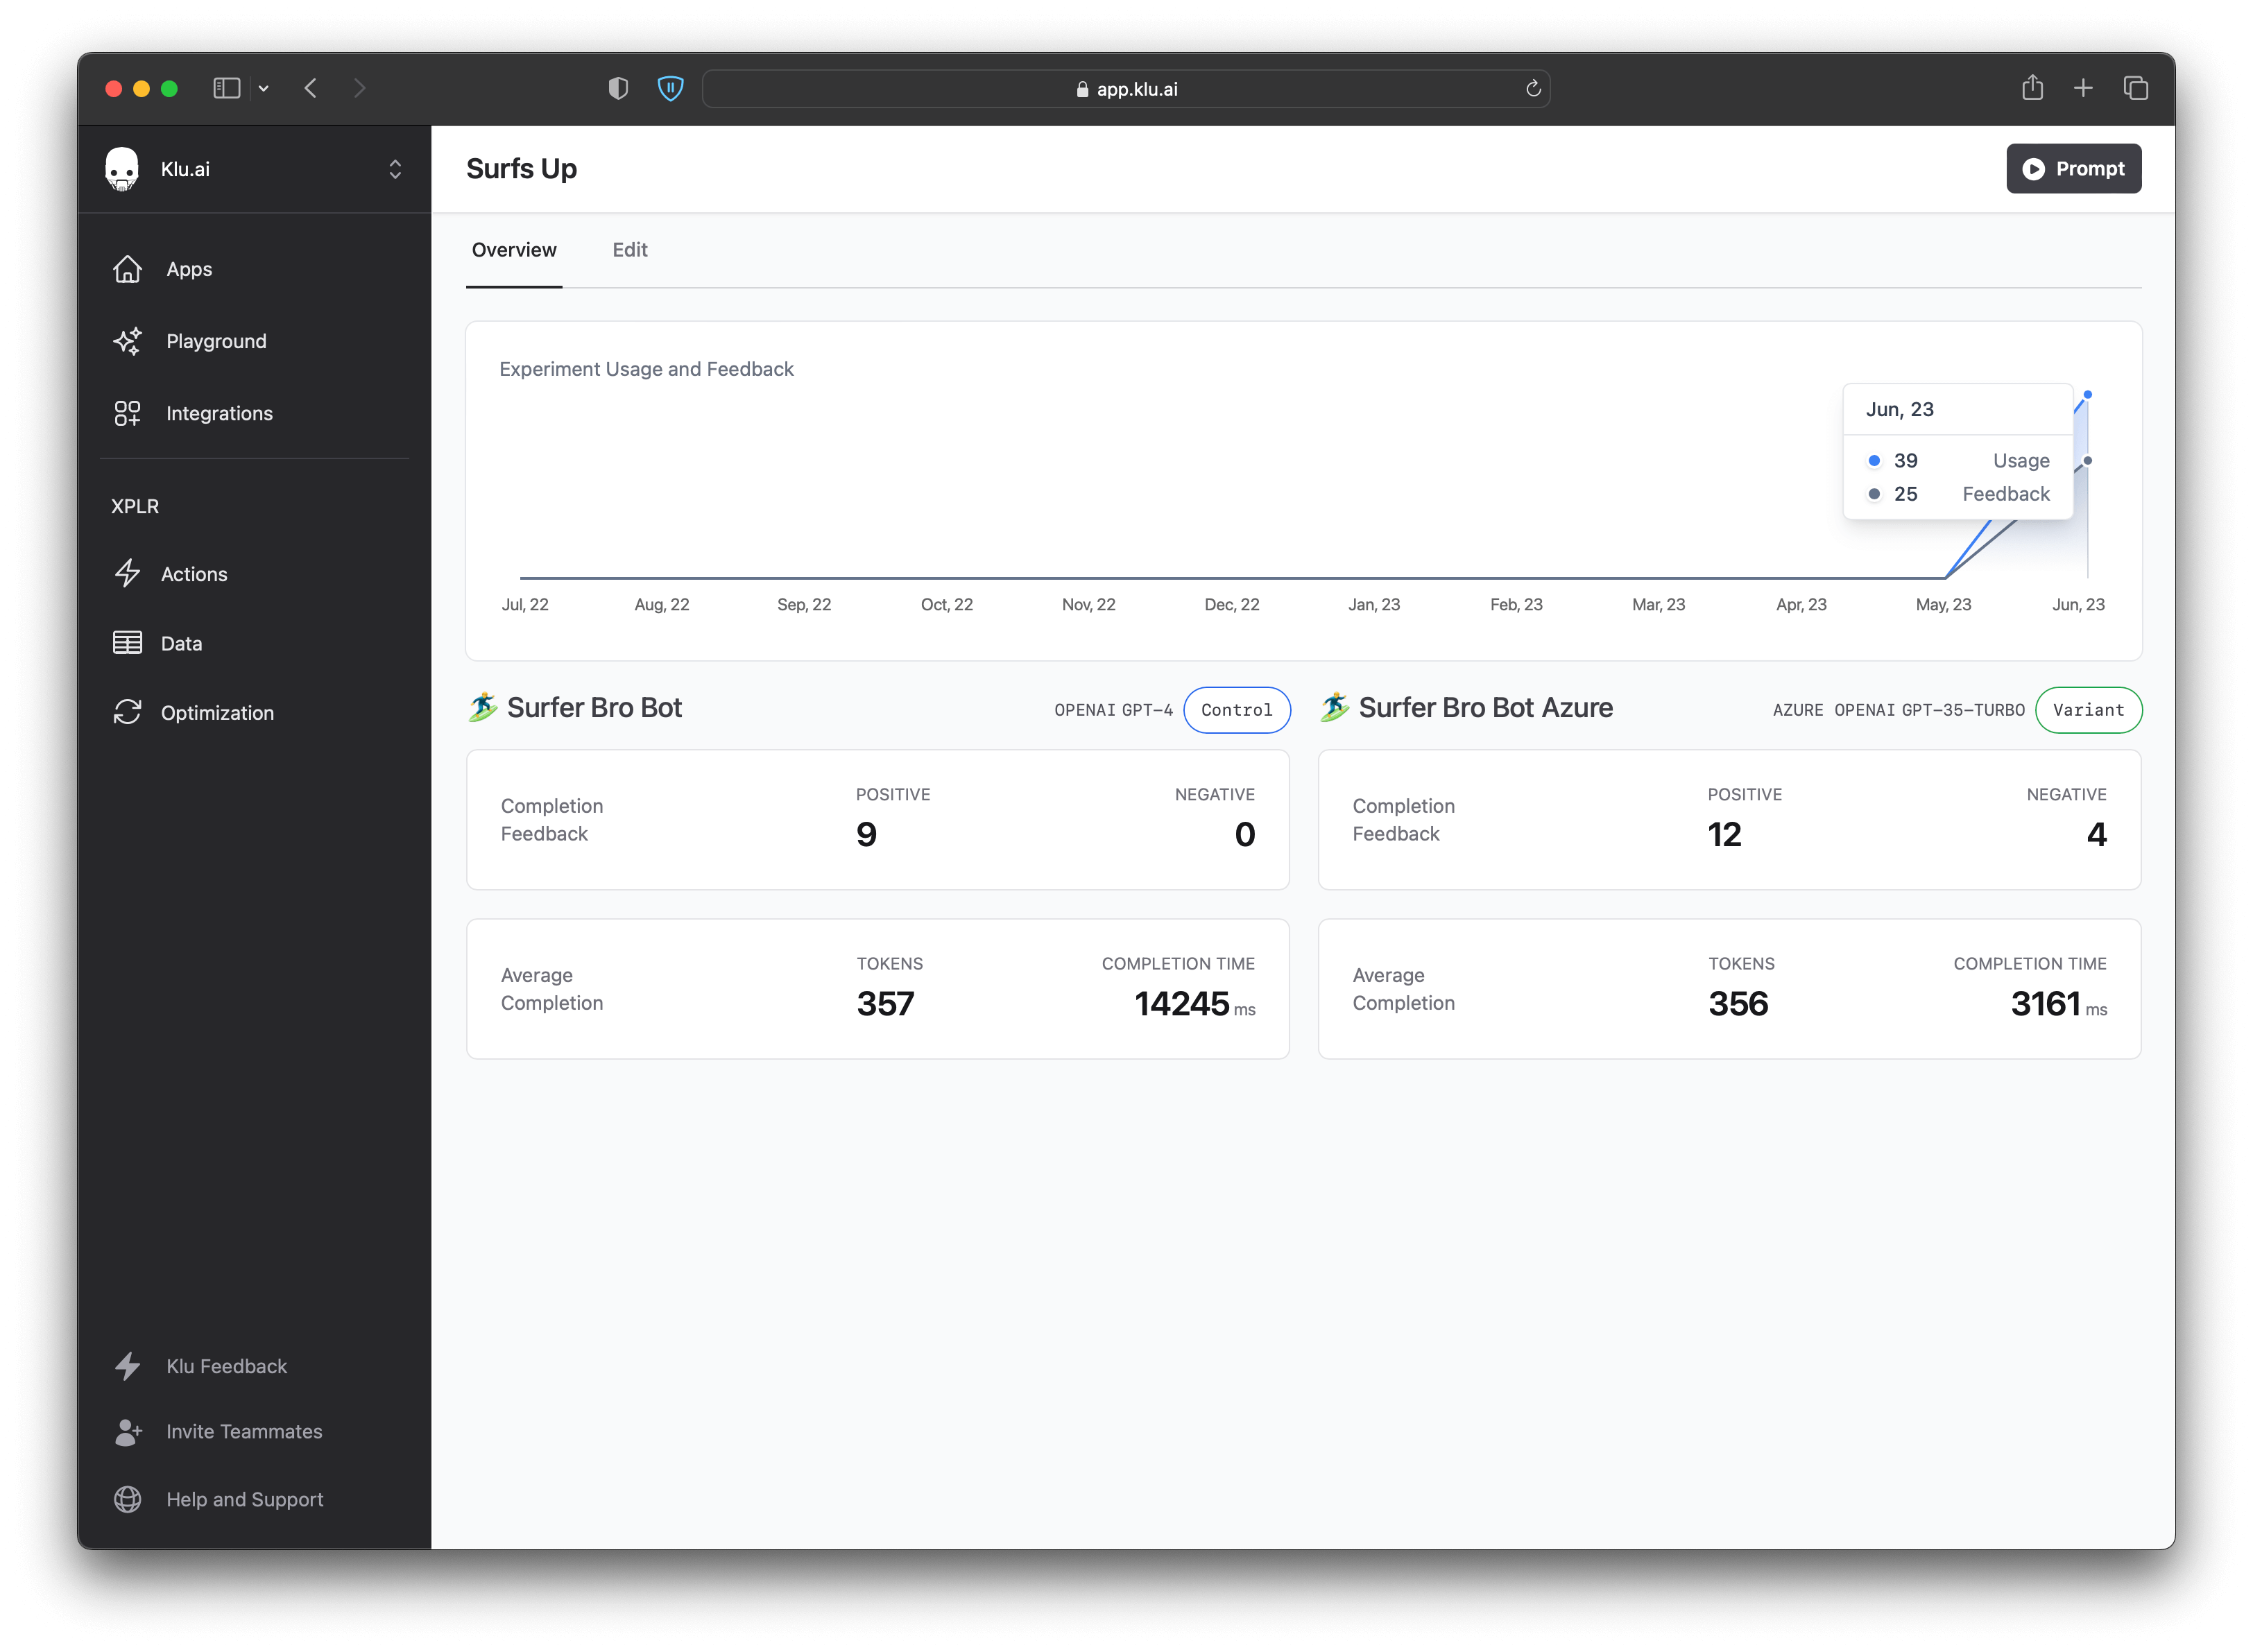Click the Prompt button

(x=2073, y=168)
